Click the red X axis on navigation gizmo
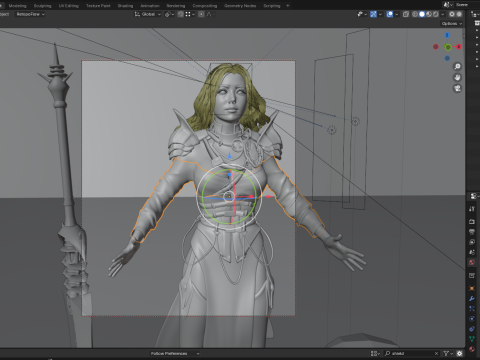 tap(459, 47)
